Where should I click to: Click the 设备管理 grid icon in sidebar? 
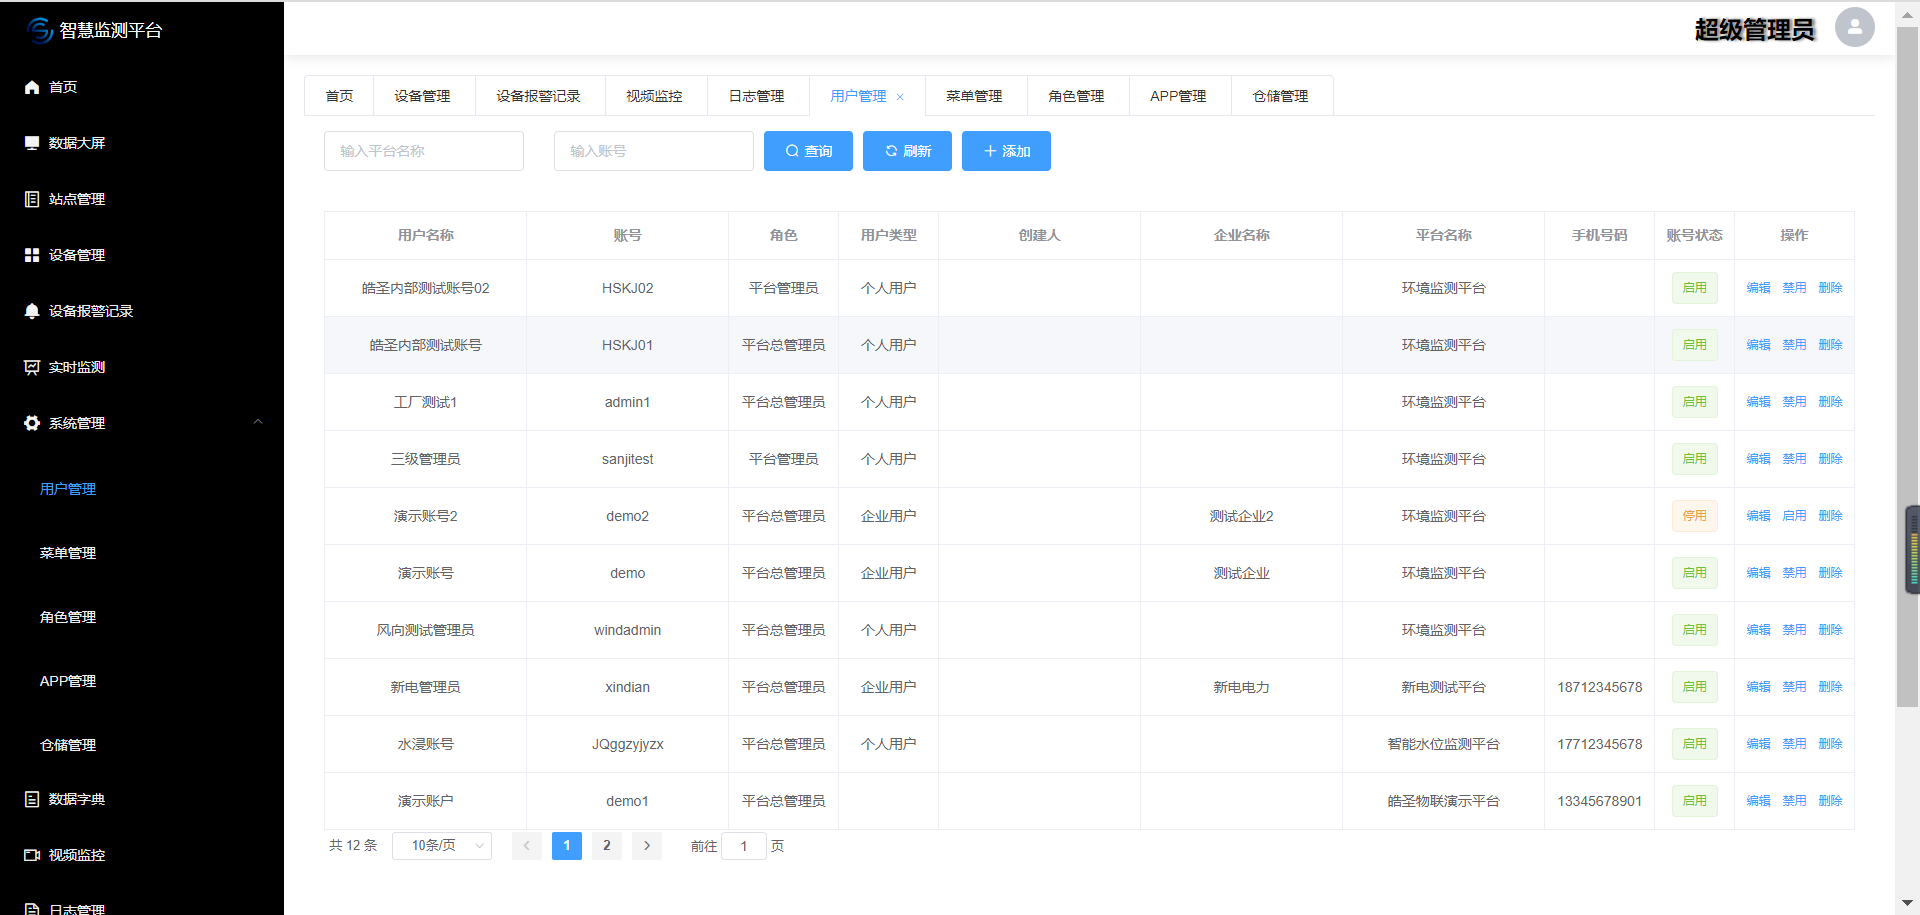32,255
